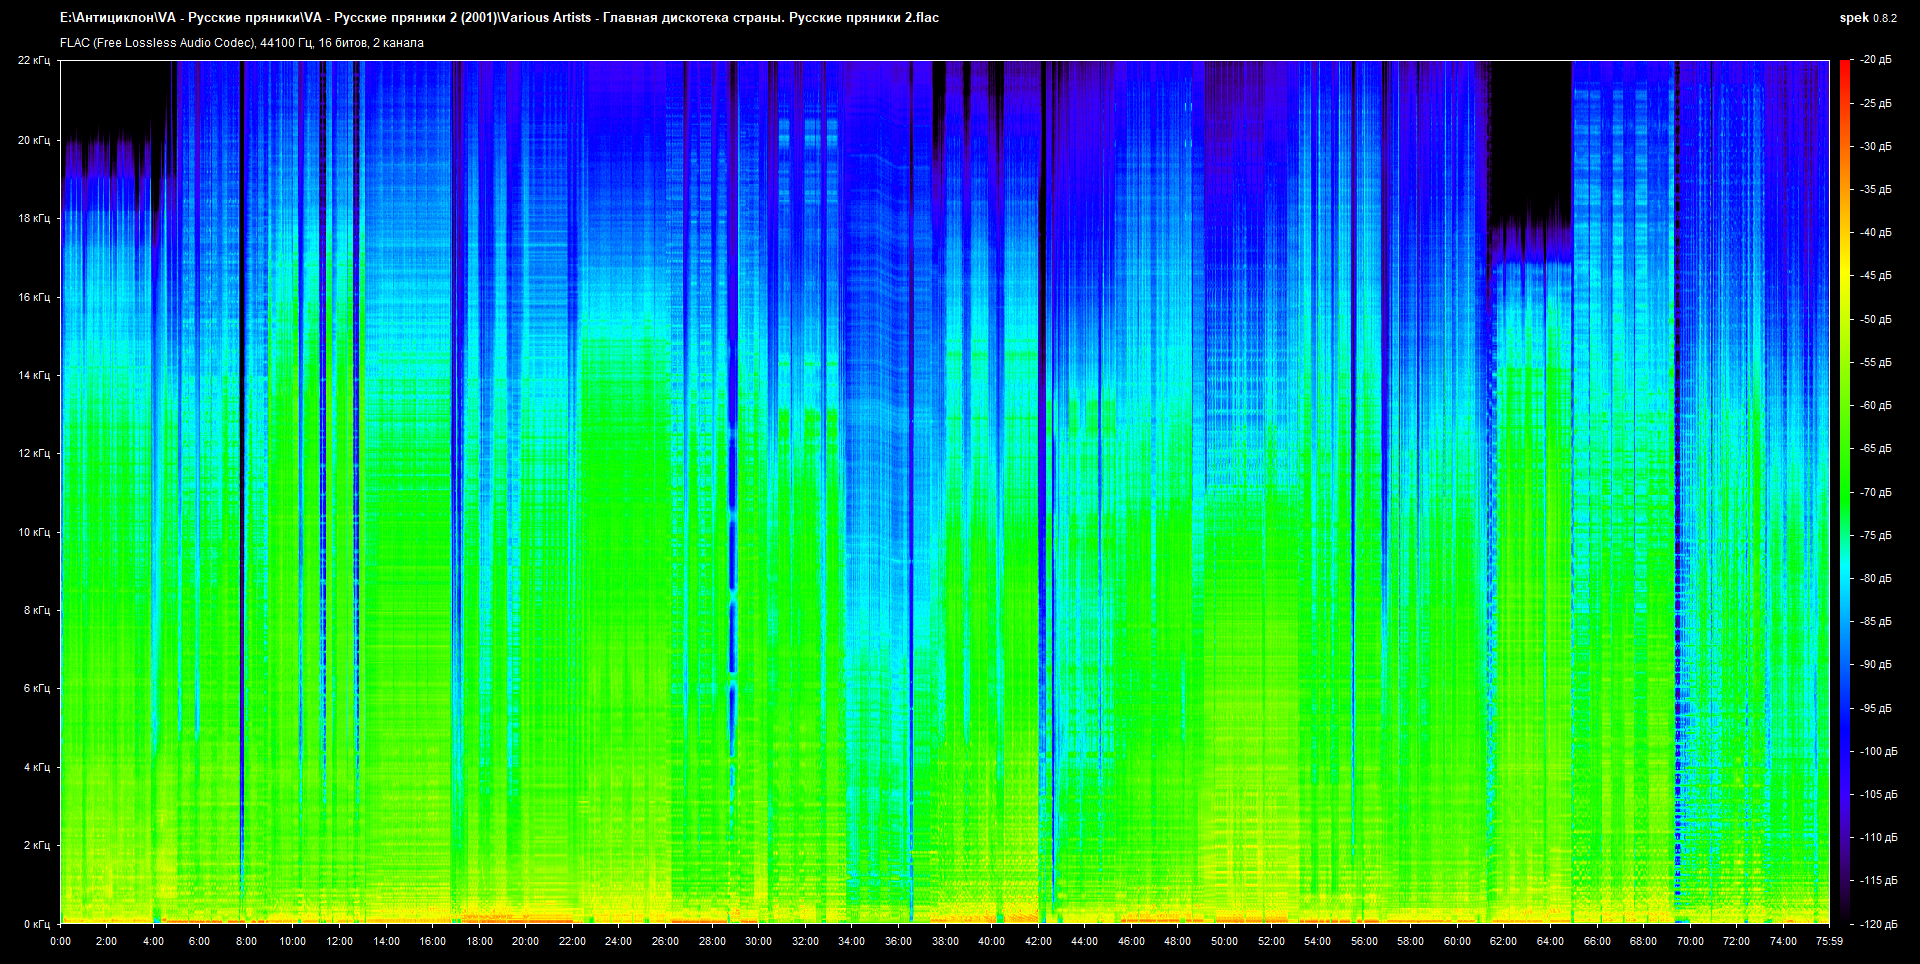Screen dimensions: 1920x964
Task: Click the spek 0.8.2 version label
Action: (1867, 18)
